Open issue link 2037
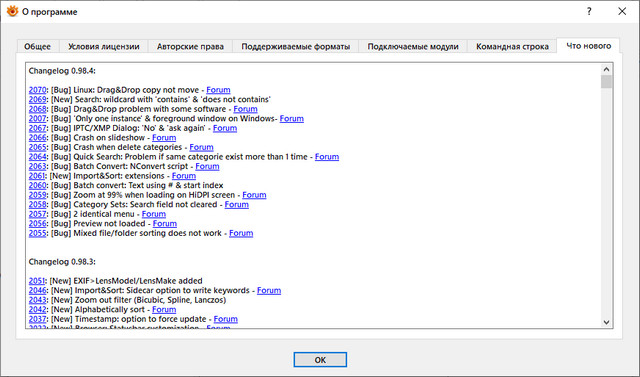 click(x=37, y=319)
